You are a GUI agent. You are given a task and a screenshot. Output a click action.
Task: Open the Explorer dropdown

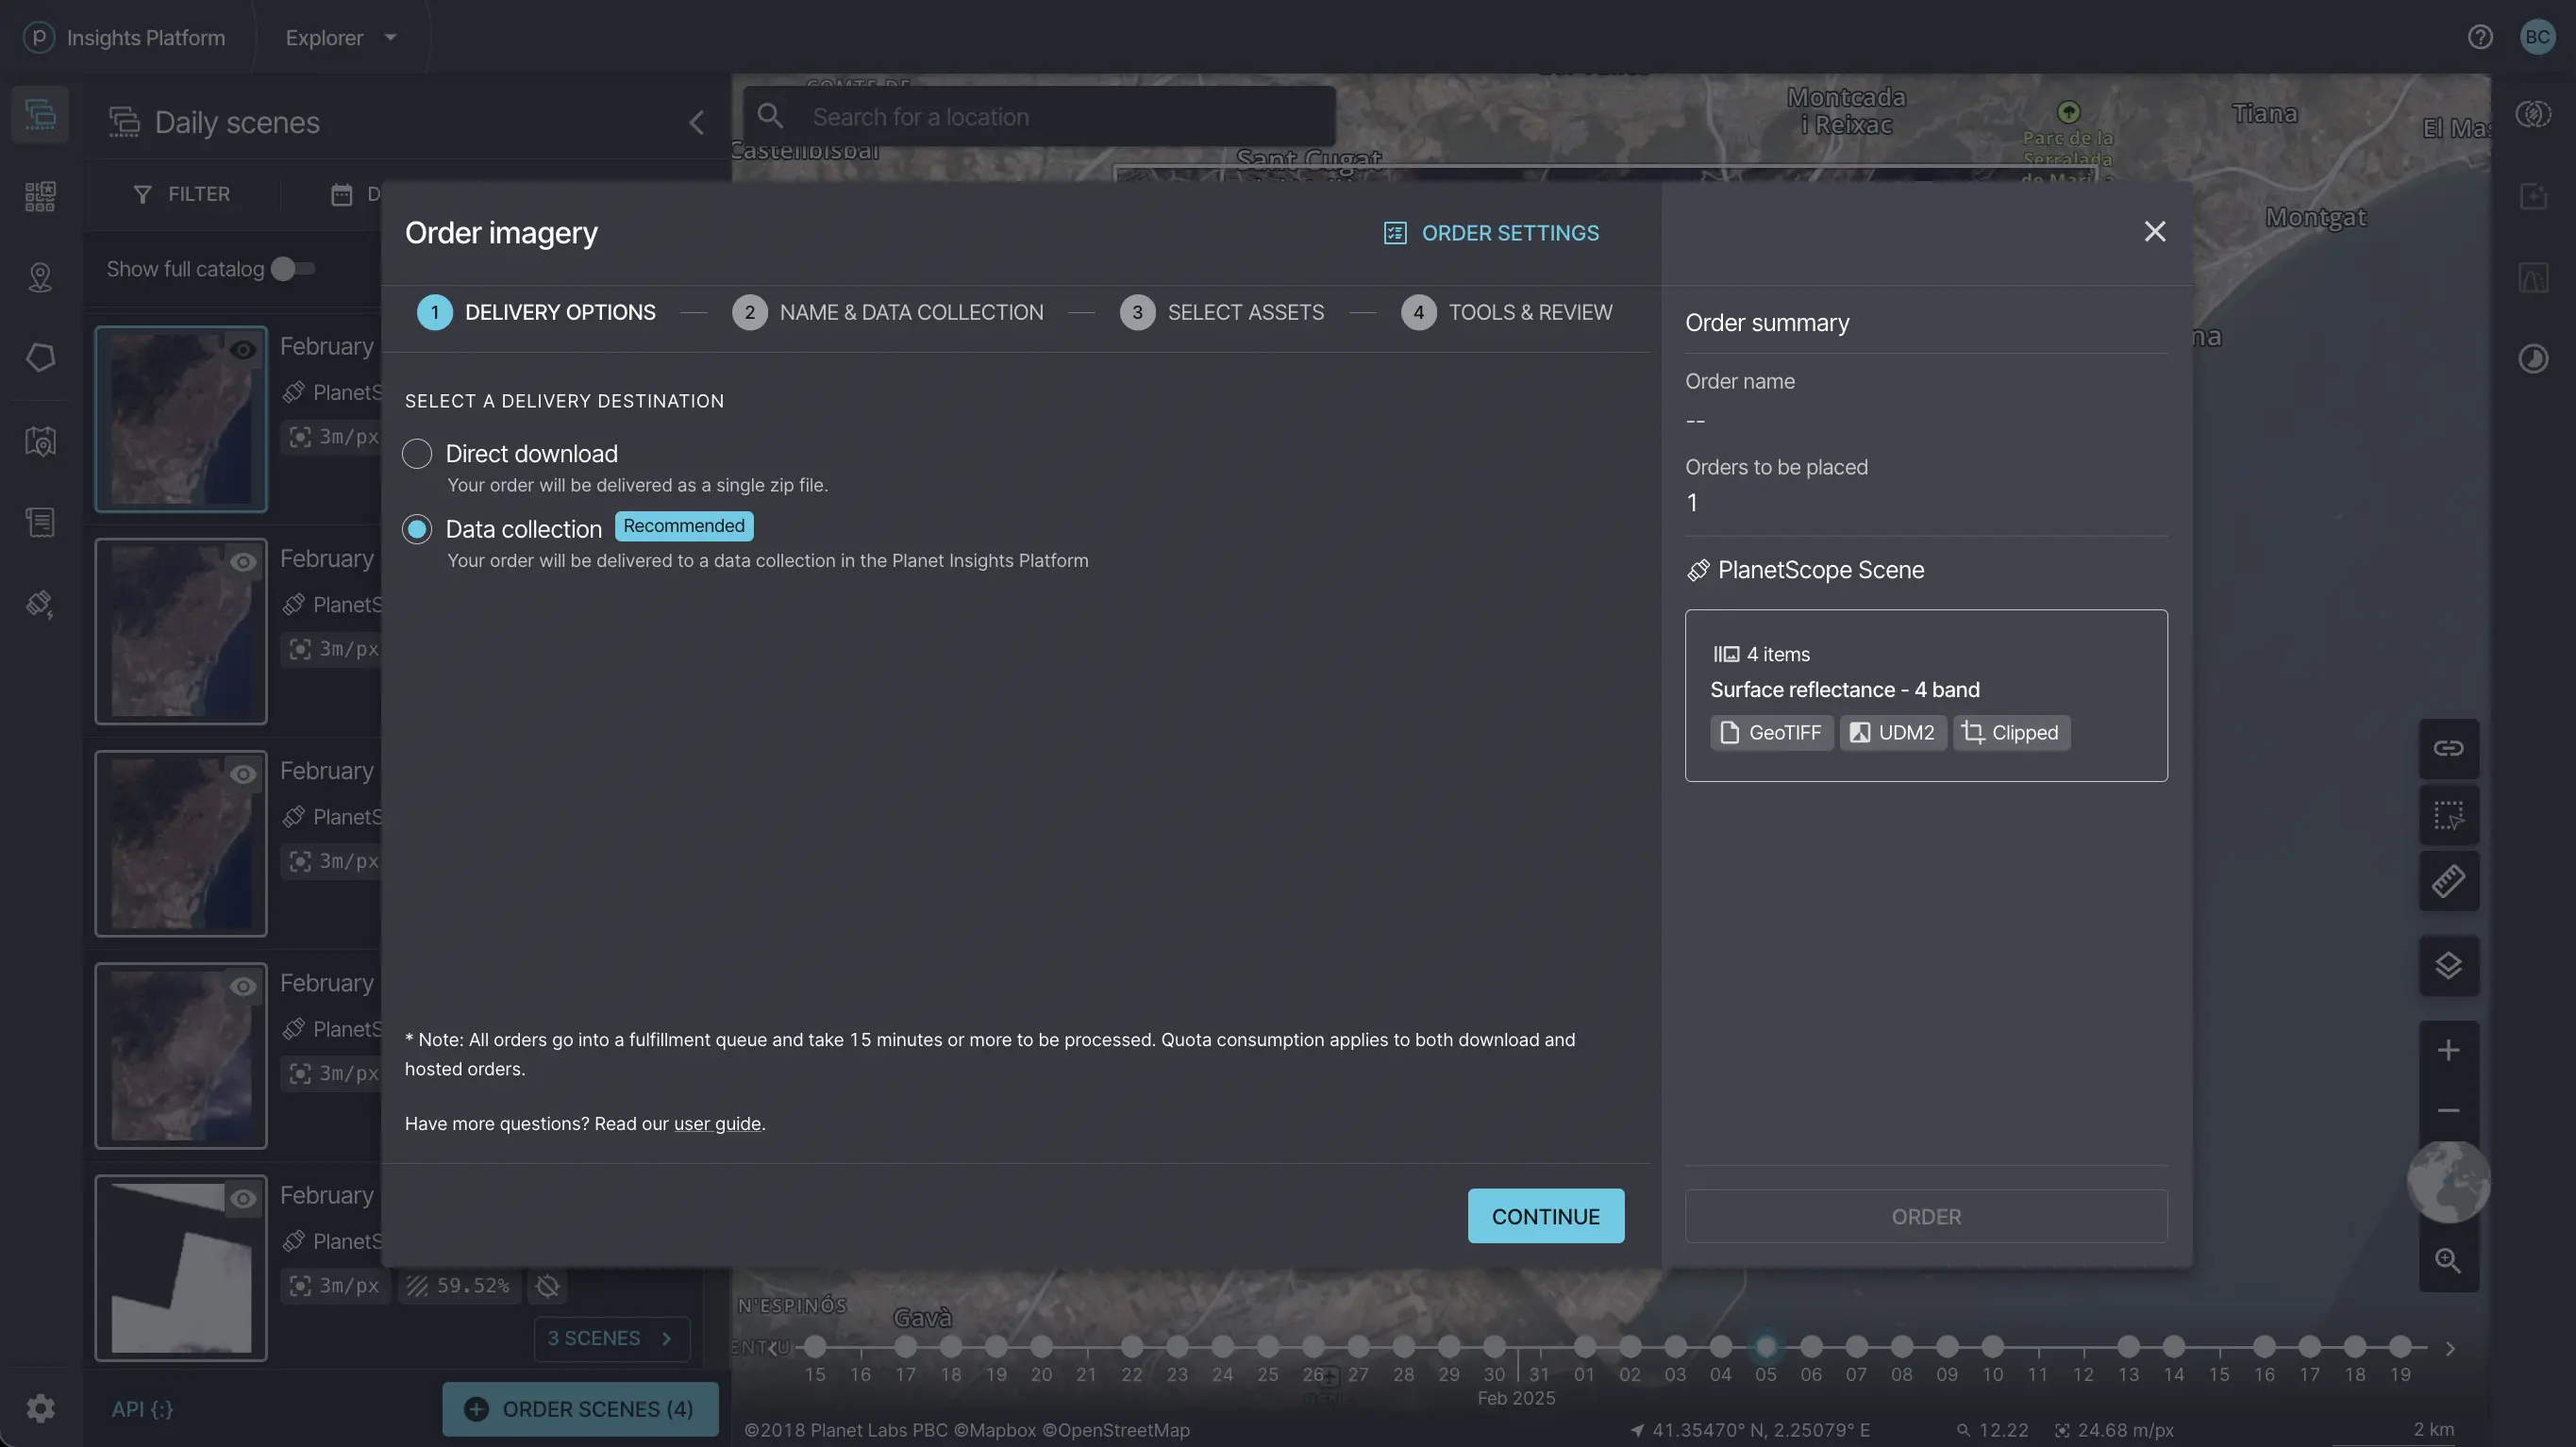click(341, 37)
